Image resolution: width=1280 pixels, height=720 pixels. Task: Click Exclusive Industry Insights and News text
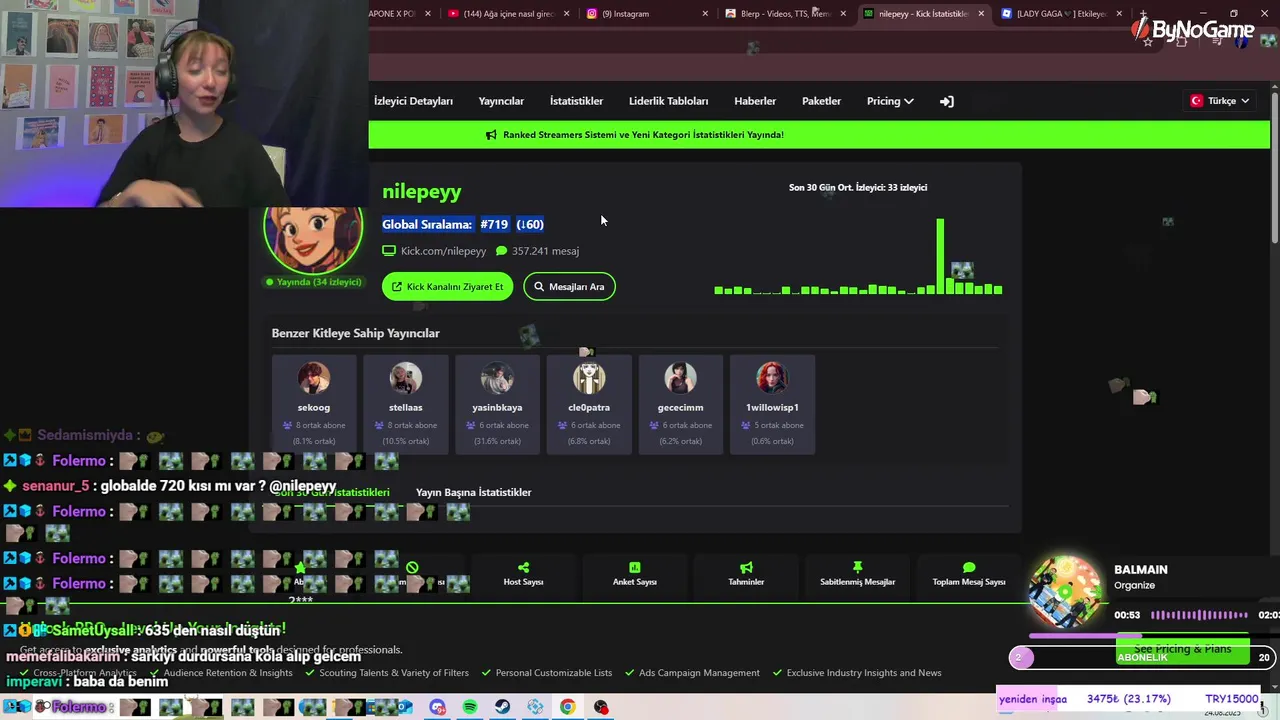pyautogui.click(x=864, y=673)
